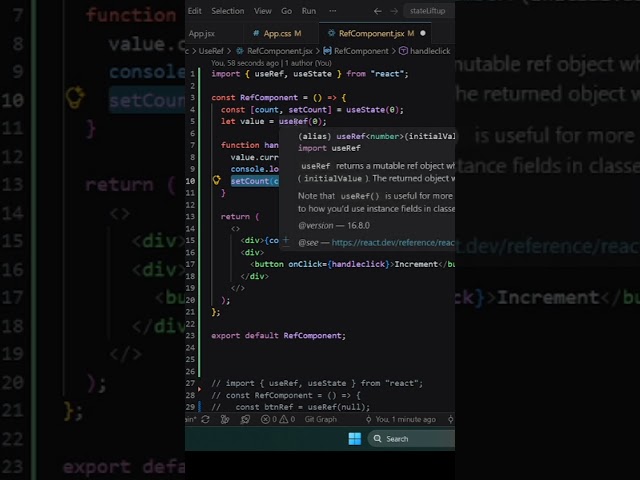Open the UseRef breadcrumb folder
Image resolution: width=640 pixels, height=480 pixels.
[x=211, y=51]
